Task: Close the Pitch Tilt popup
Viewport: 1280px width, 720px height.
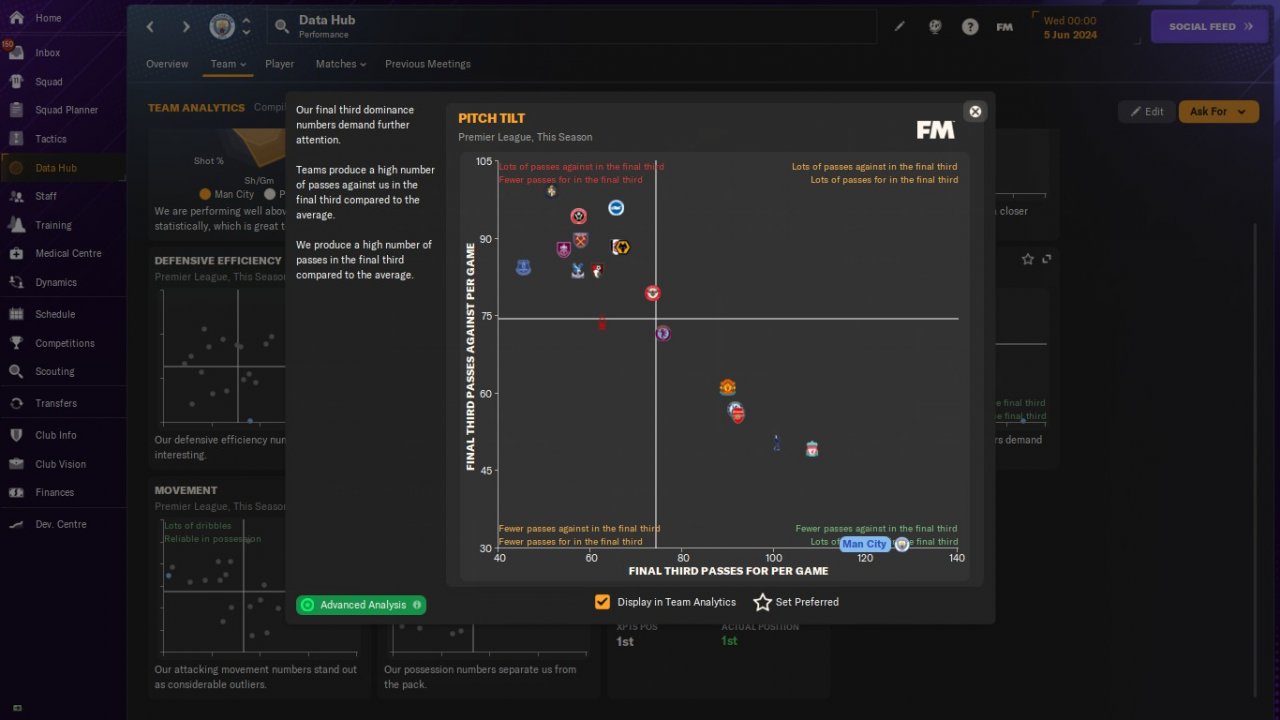Action: coord(975,111)
